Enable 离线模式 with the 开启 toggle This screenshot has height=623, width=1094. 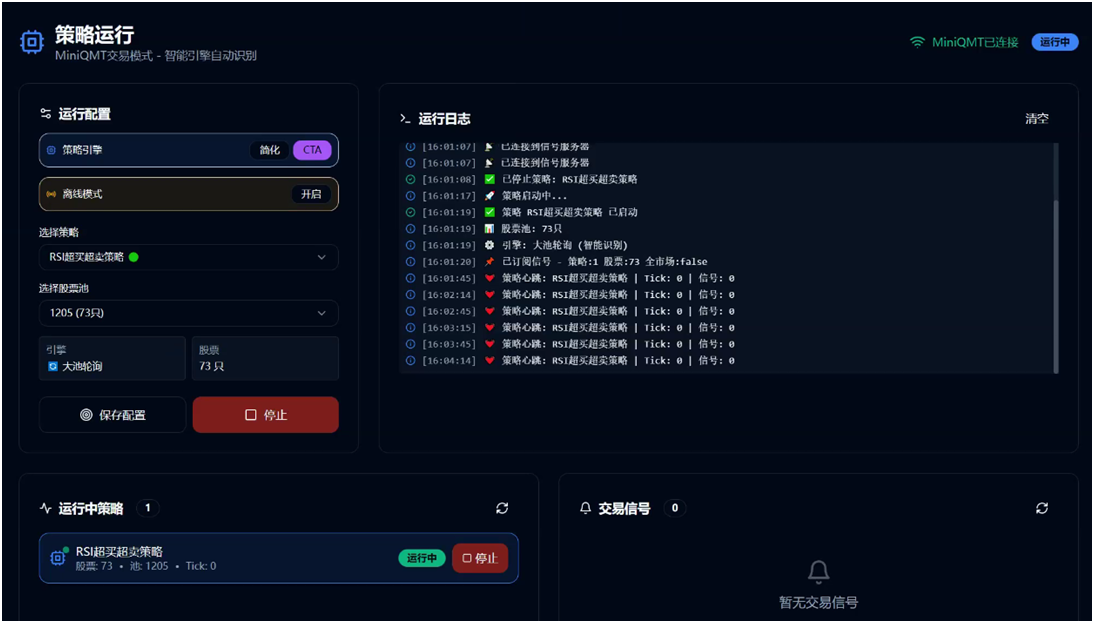coord(312,193)
